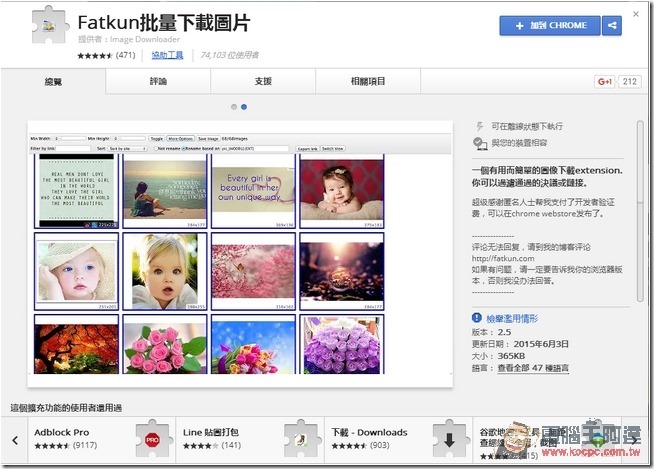The height and width of the screenshot is (469, 654).
Task: Click the purple roses photo in screenshot
Action: point(342,344)
